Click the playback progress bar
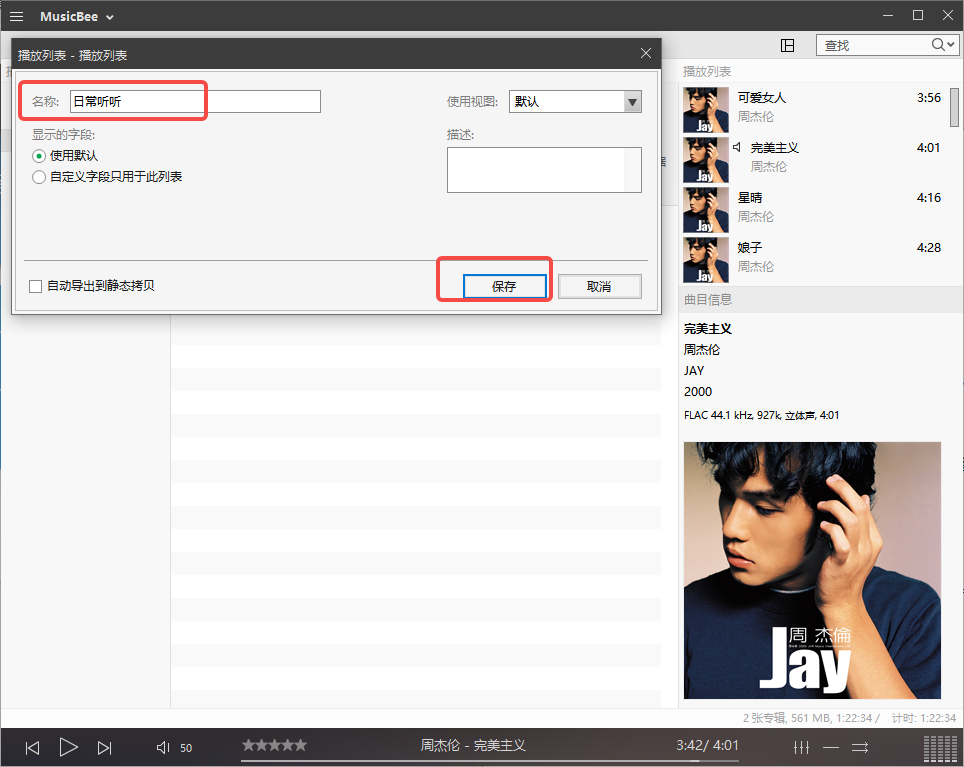964x767 pixels. 489,761
